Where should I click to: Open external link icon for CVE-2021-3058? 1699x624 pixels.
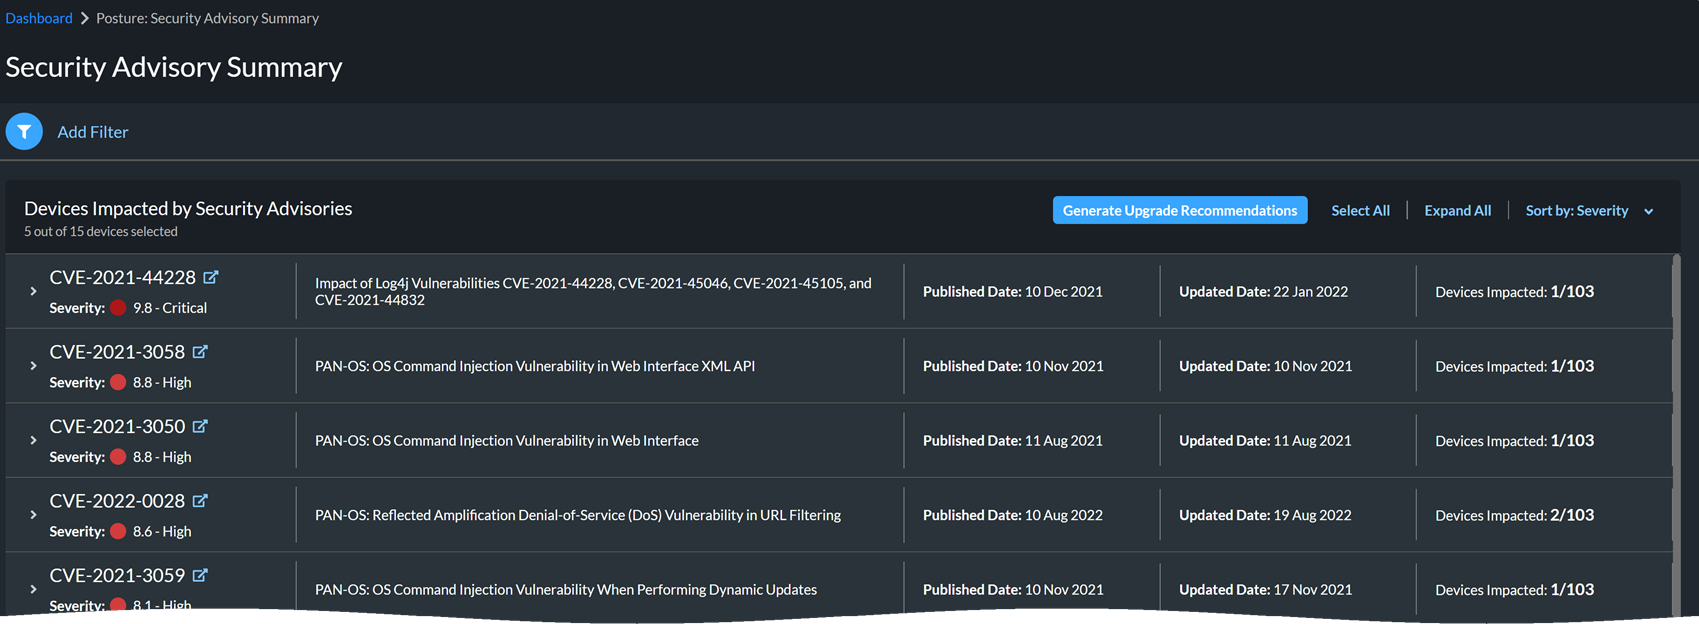point(200,352)
